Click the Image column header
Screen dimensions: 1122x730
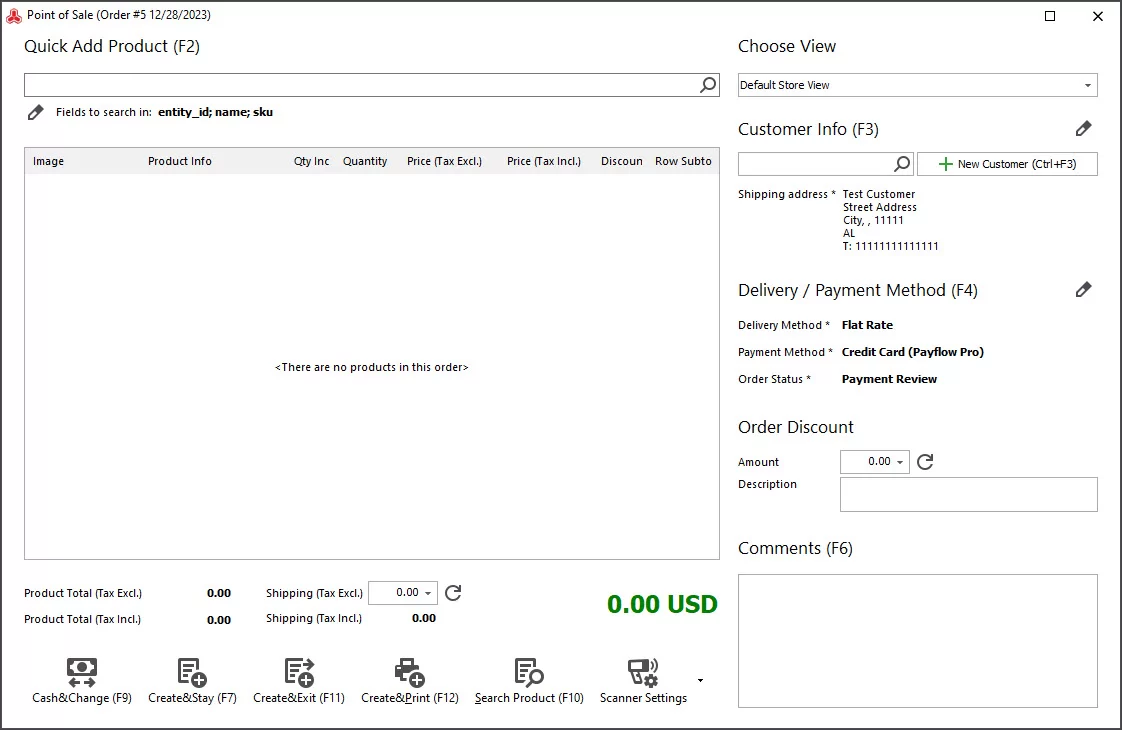click(x=48, y=161)
